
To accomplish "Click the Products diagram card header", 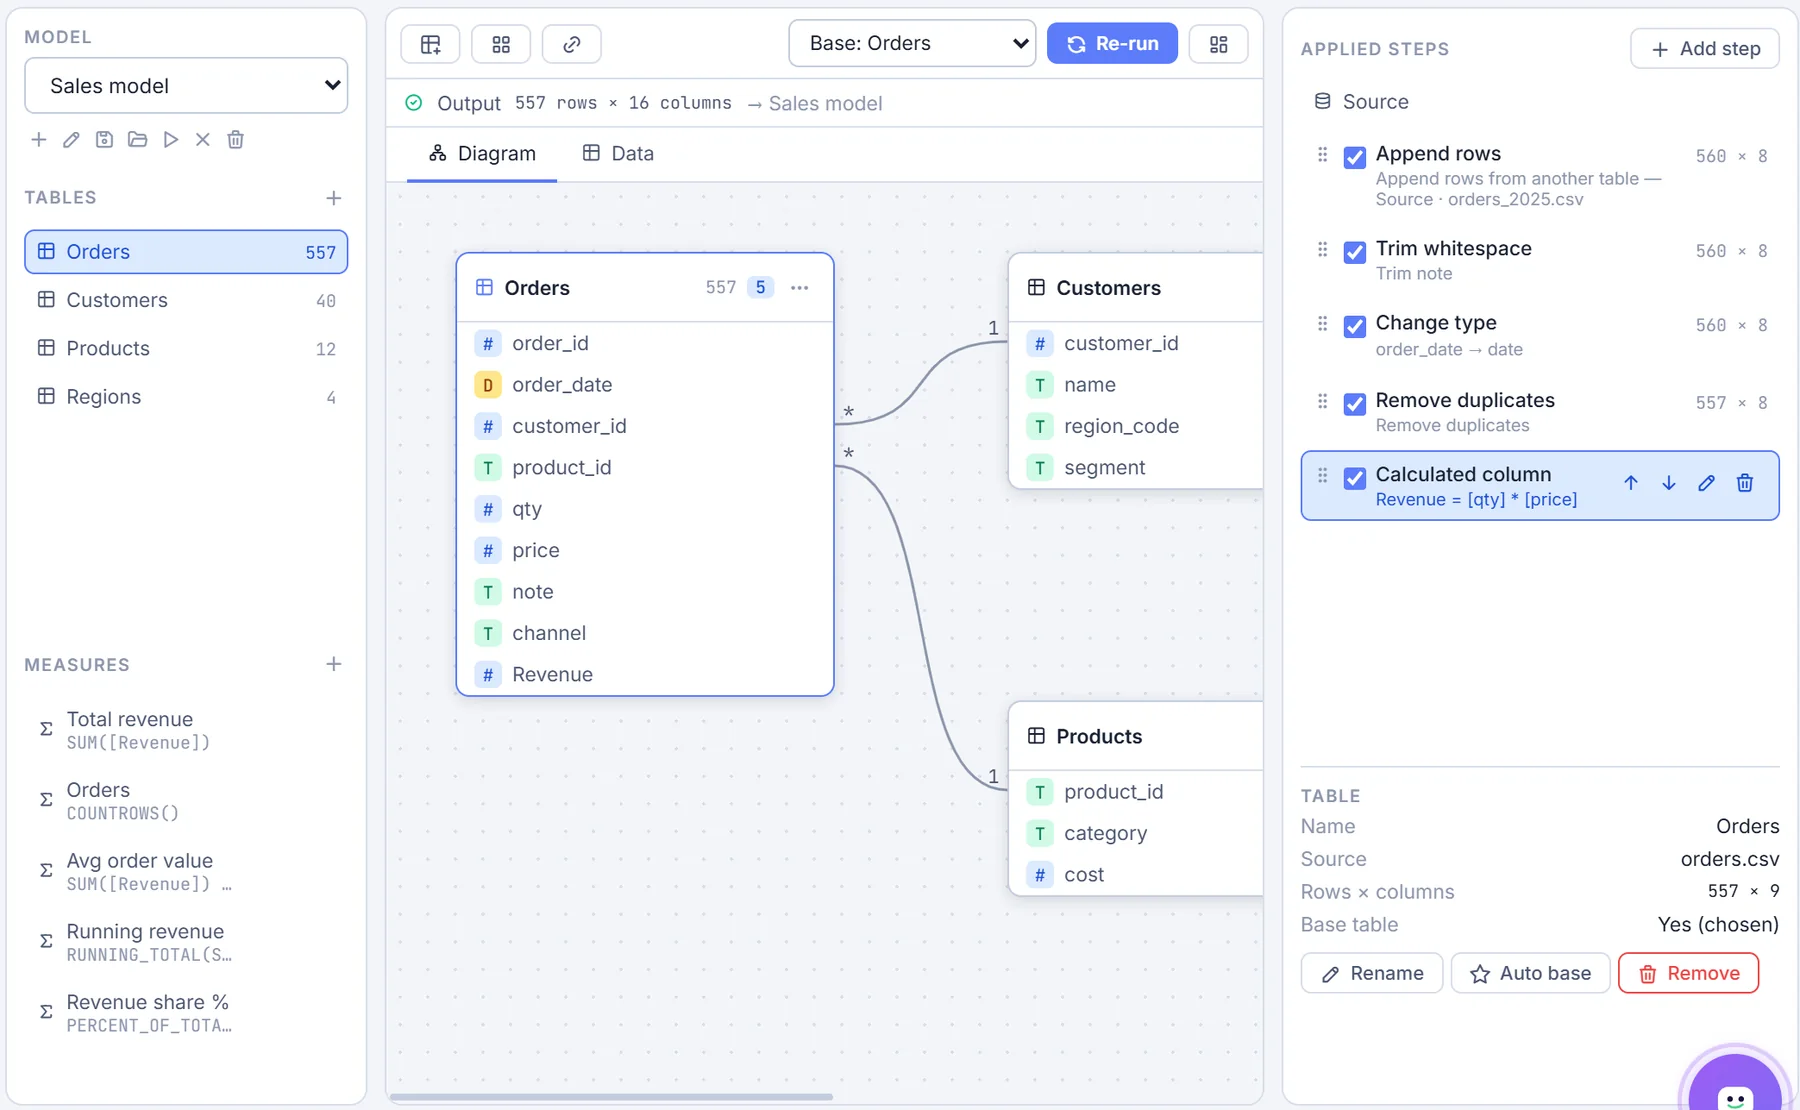I will point(1136,737).
